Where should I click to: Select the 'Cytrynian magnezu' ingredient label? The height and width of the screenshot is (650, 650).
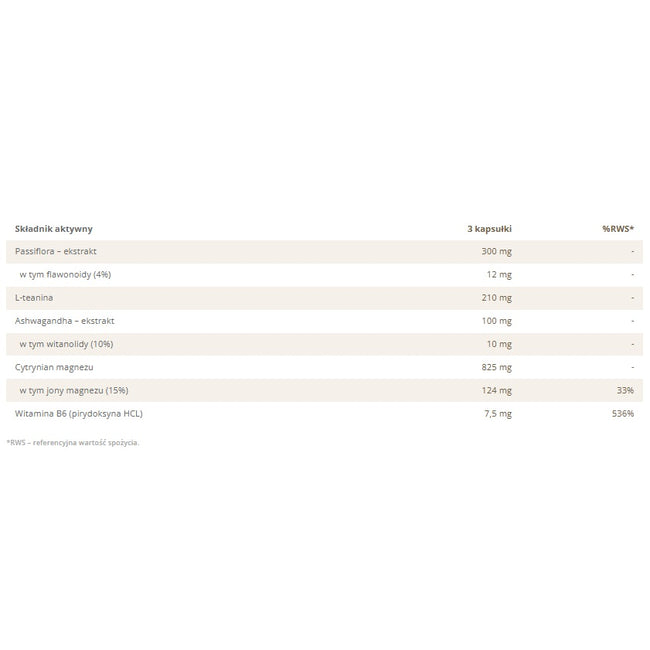tap(54, 367)
